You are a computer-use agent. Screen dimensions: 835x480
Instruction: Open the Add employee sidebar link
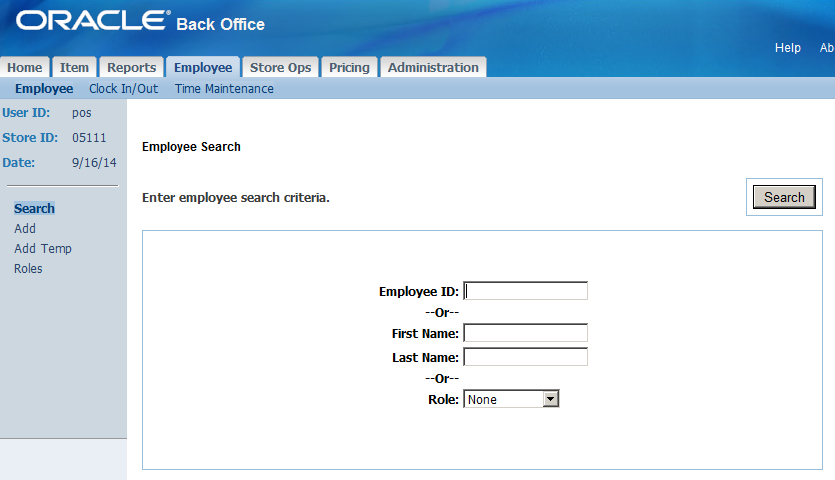(x=25, y=229)
